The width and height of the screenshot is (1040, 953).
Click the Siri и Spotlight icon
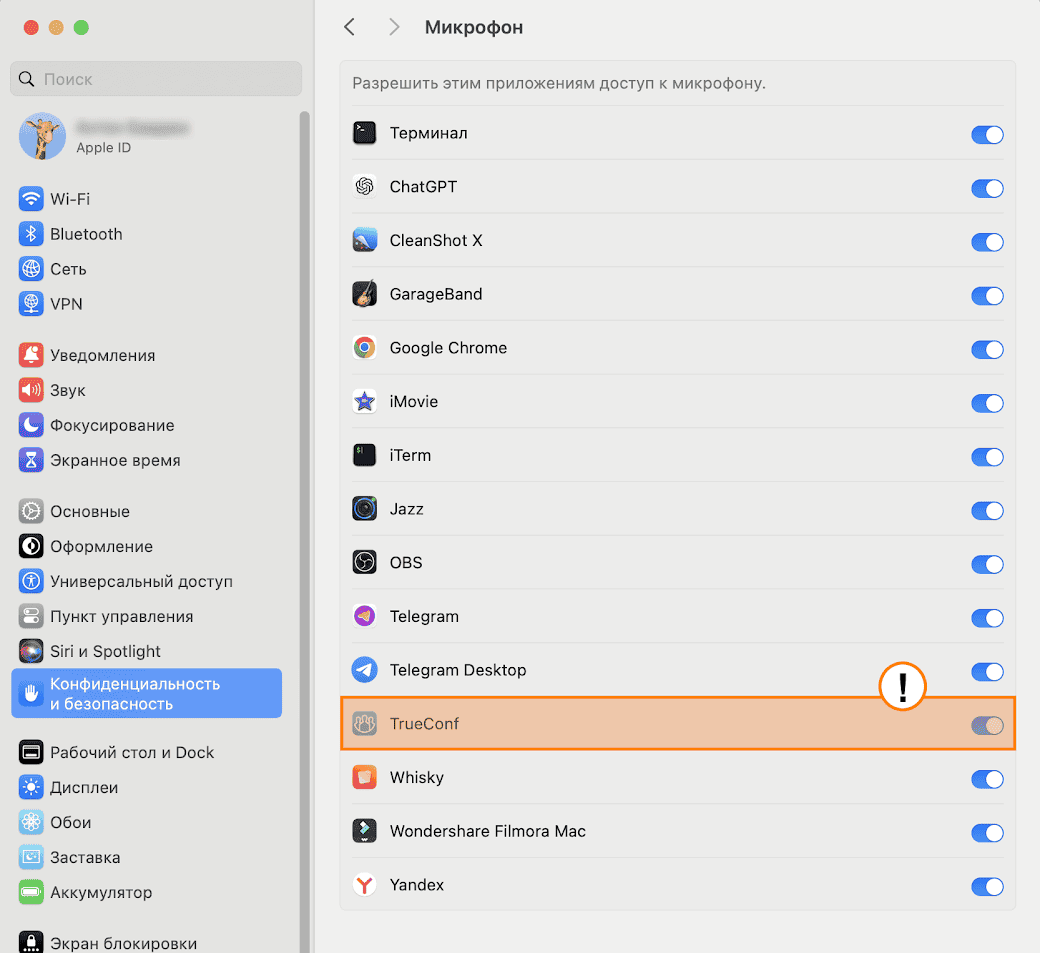[31, 651]
